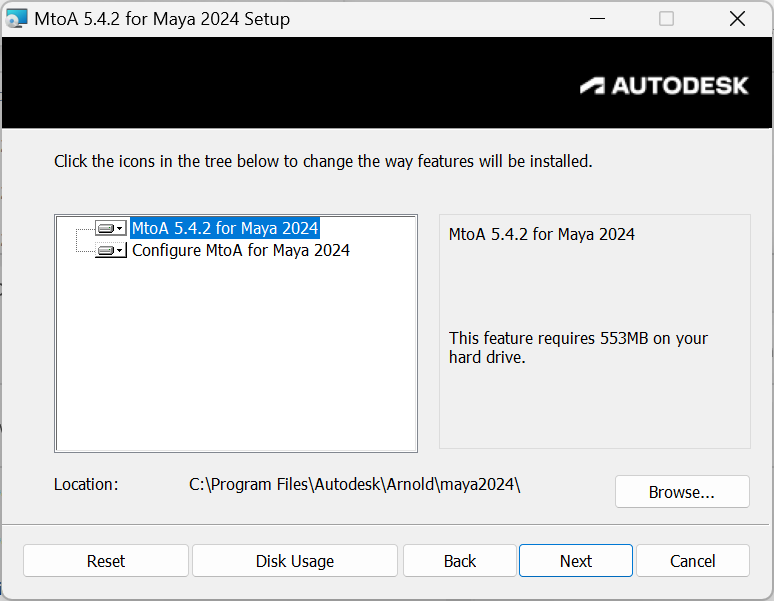
Task: Click the Reset button
Action: click(106, 561)
